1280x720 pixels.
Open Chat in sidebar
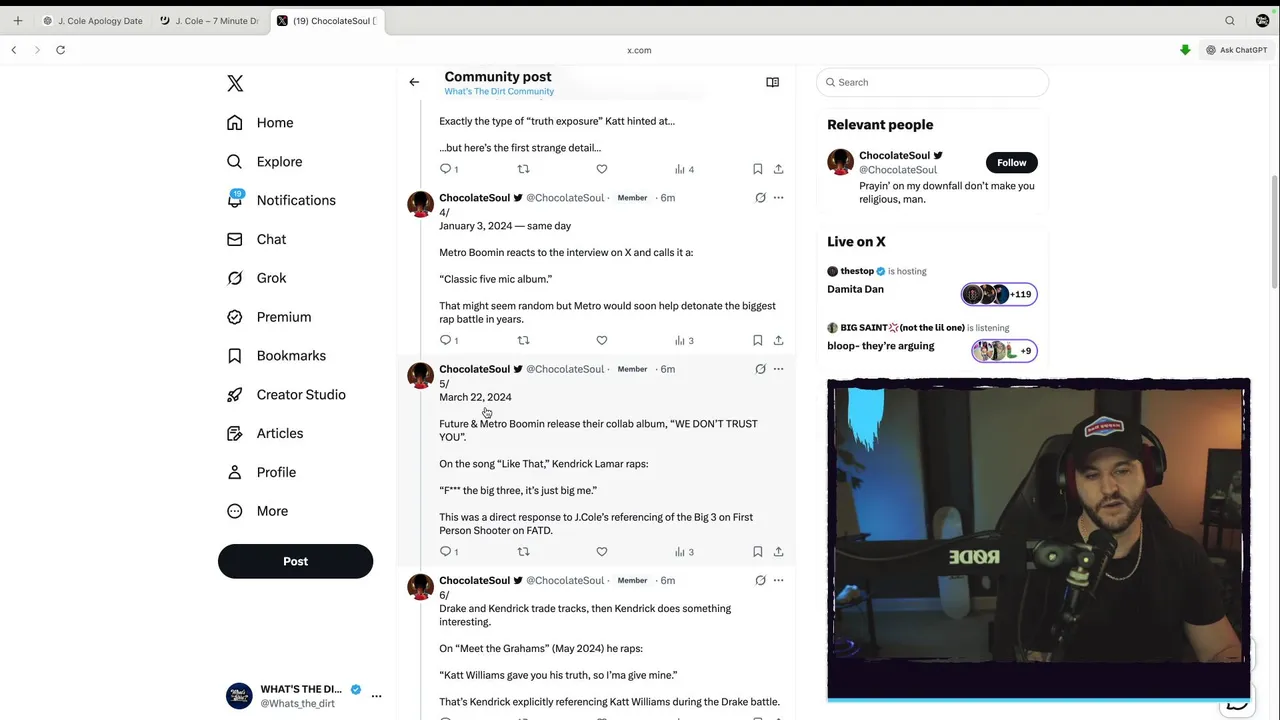click(x=256, y=240)
